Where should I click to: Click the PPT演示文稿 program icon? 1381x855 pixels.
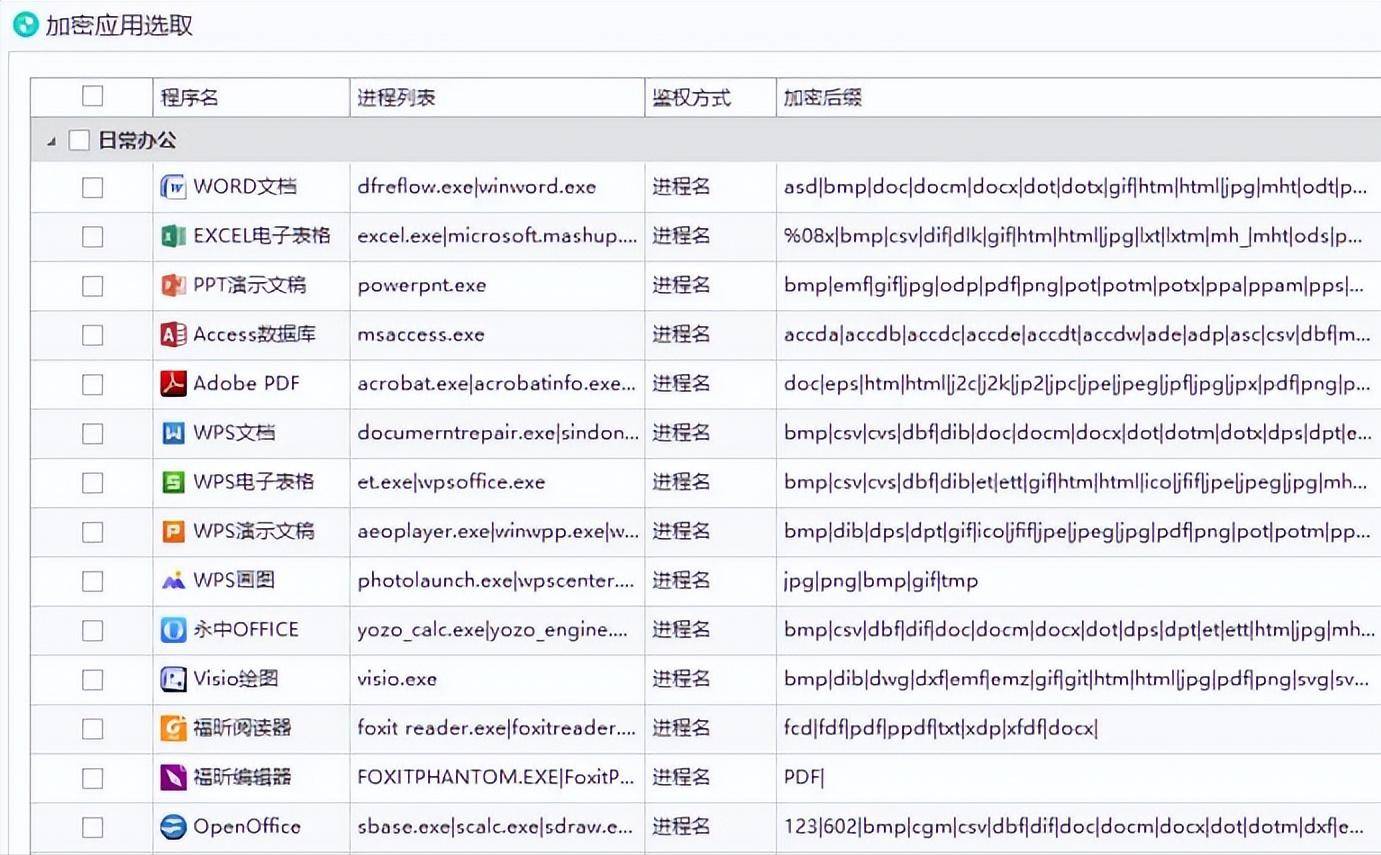coord(173,285)
